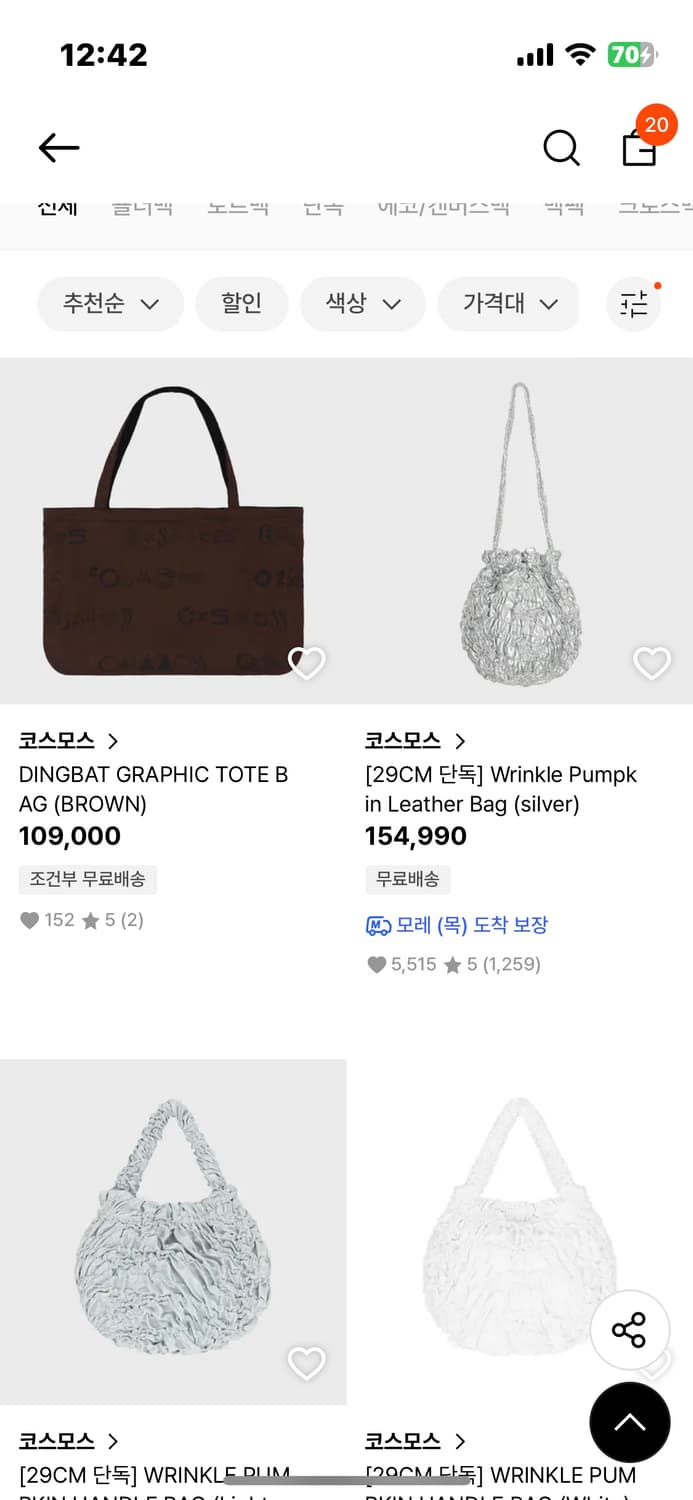
Task: Expand the 색상 color filter dropdown
Action: pyautogui.click(x=362, y=304)
